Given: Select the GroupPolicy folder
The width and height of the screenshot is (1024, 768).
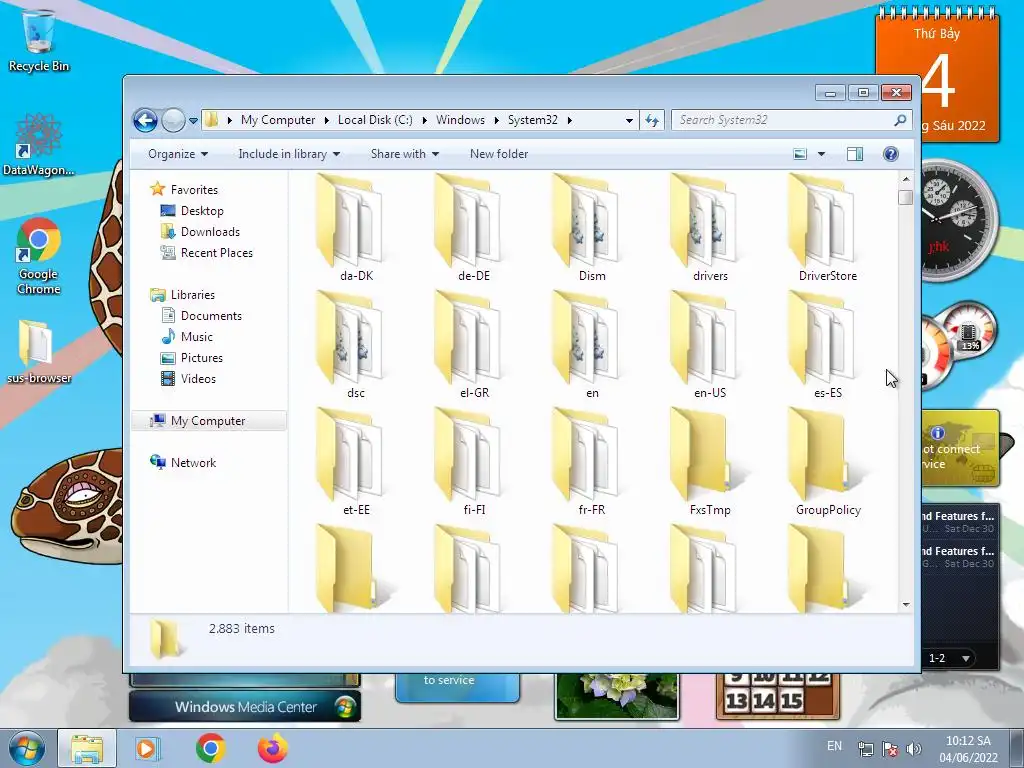Looking at the screenshot, I should (827, 462).
